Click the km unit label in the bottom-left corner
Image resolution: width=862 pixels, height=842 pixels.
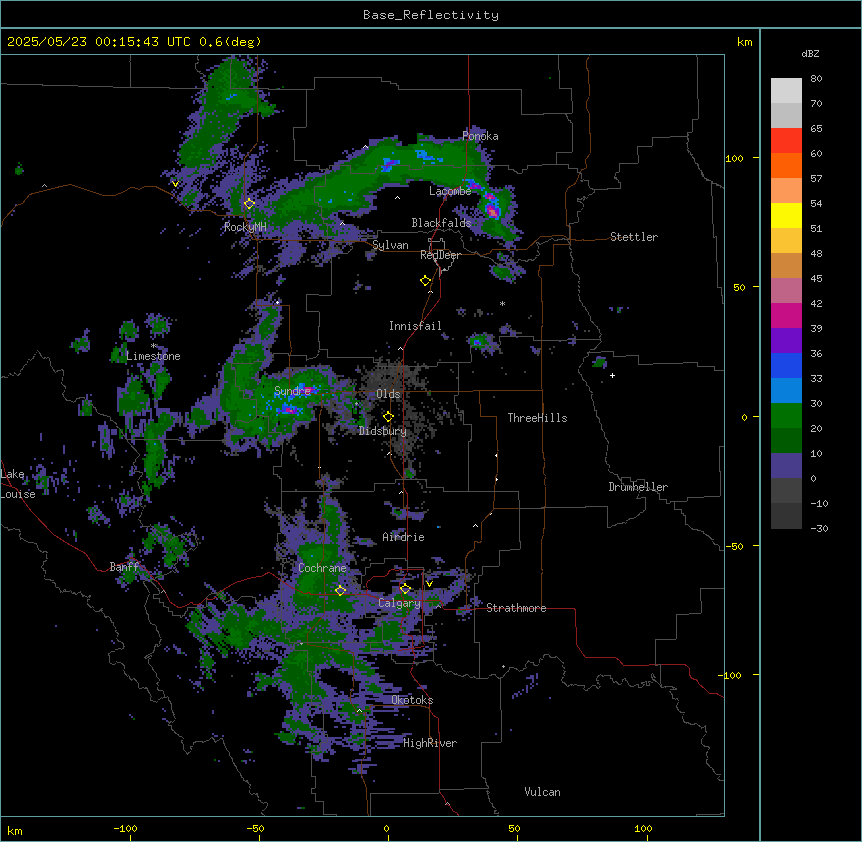[x=15, y=831]
